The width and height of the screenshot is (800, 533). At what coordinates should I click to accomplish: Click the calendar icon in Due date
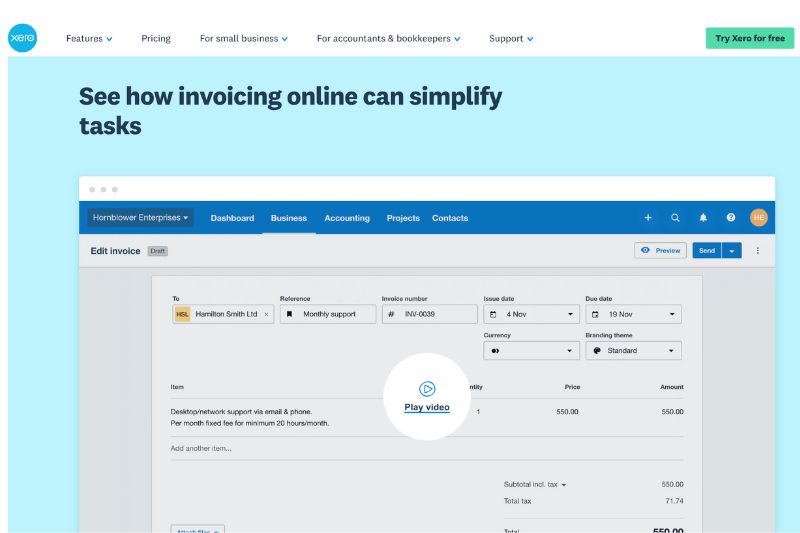595,315
